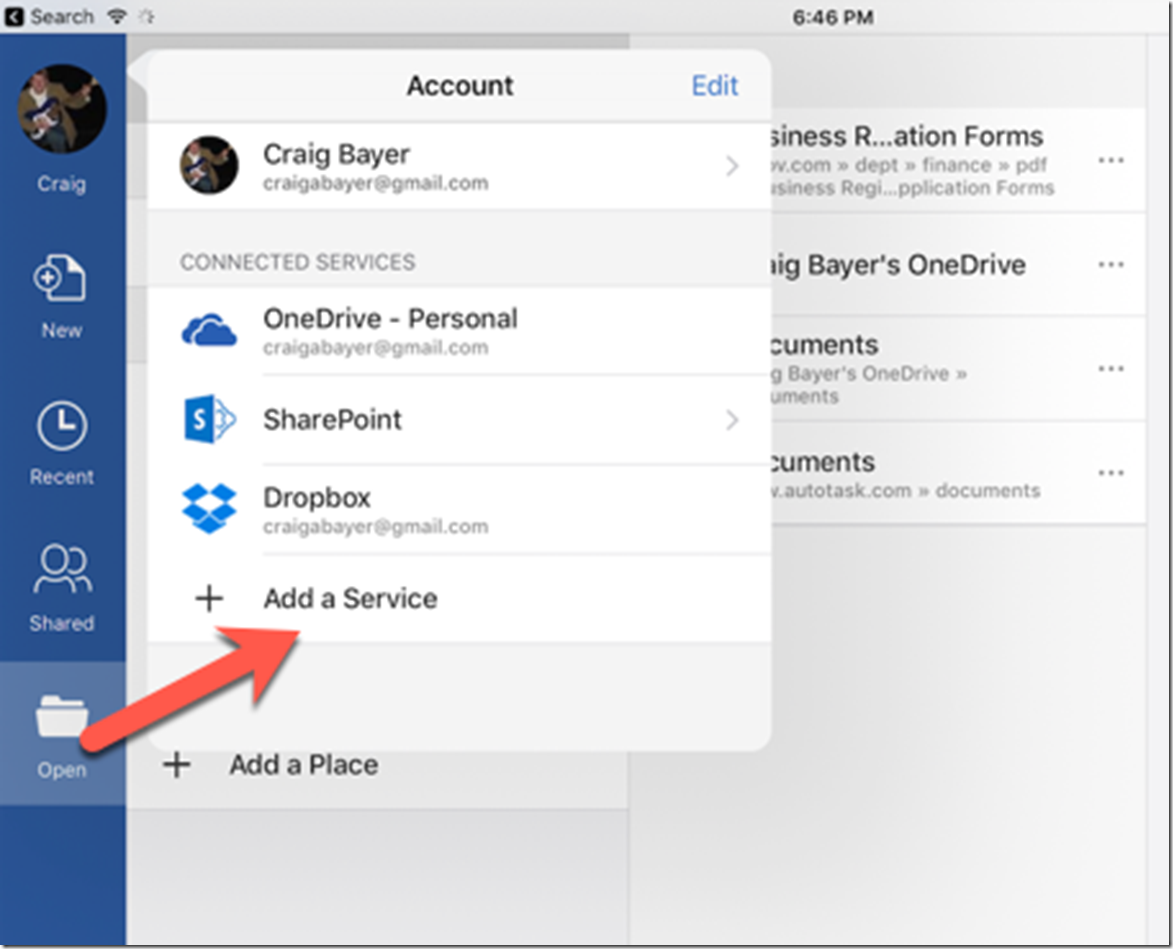
Task: Tap the Open label in the sidebar
Action: point(62,770)
